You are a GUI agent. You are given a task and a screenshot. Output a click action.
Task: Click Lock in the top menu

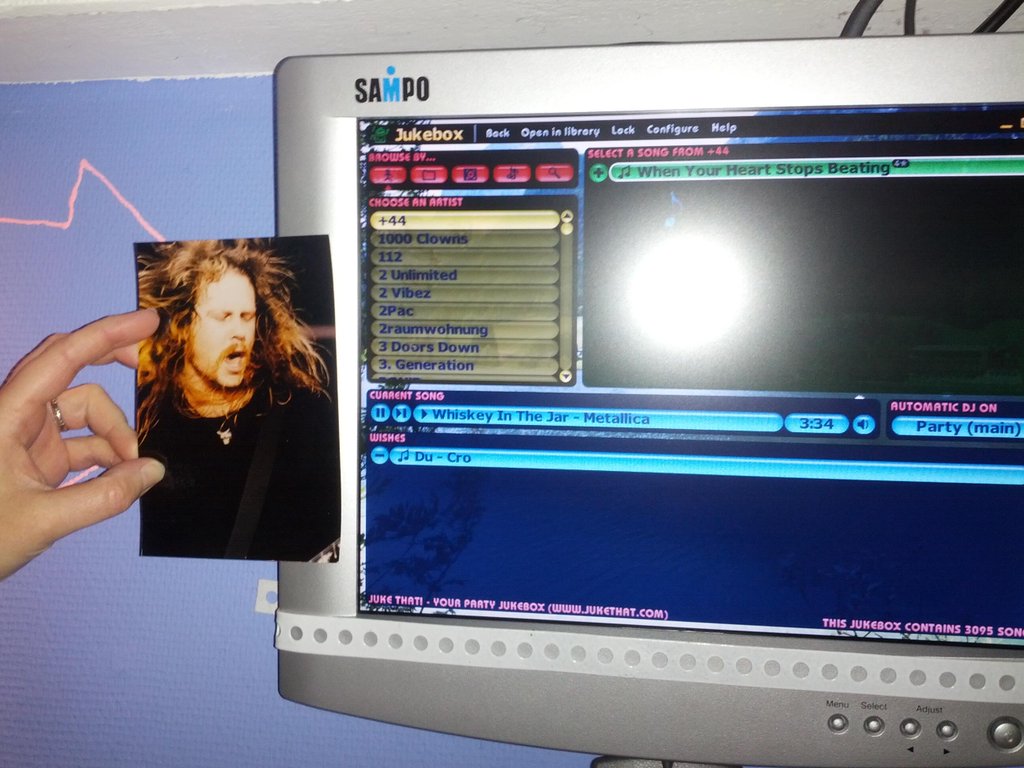[622, 130]
